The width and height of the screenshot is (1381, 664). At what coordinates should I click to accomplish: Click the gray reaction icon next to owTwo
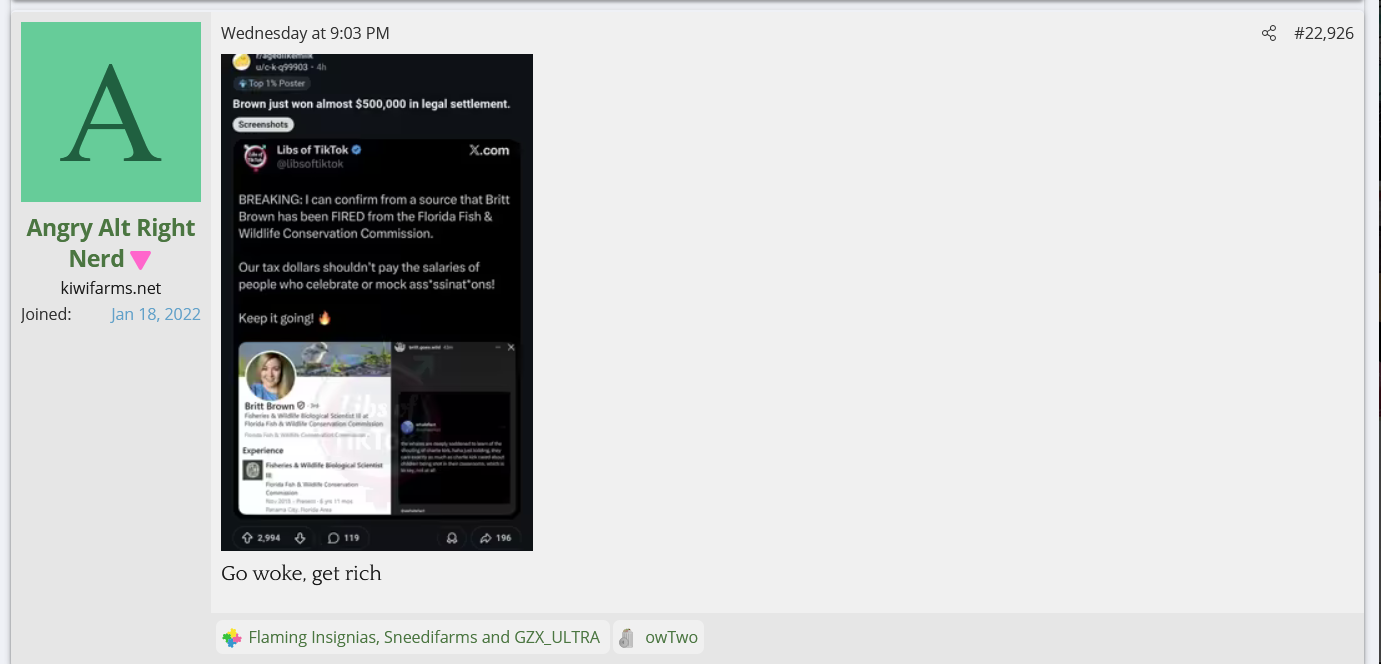tap(627, 637)
